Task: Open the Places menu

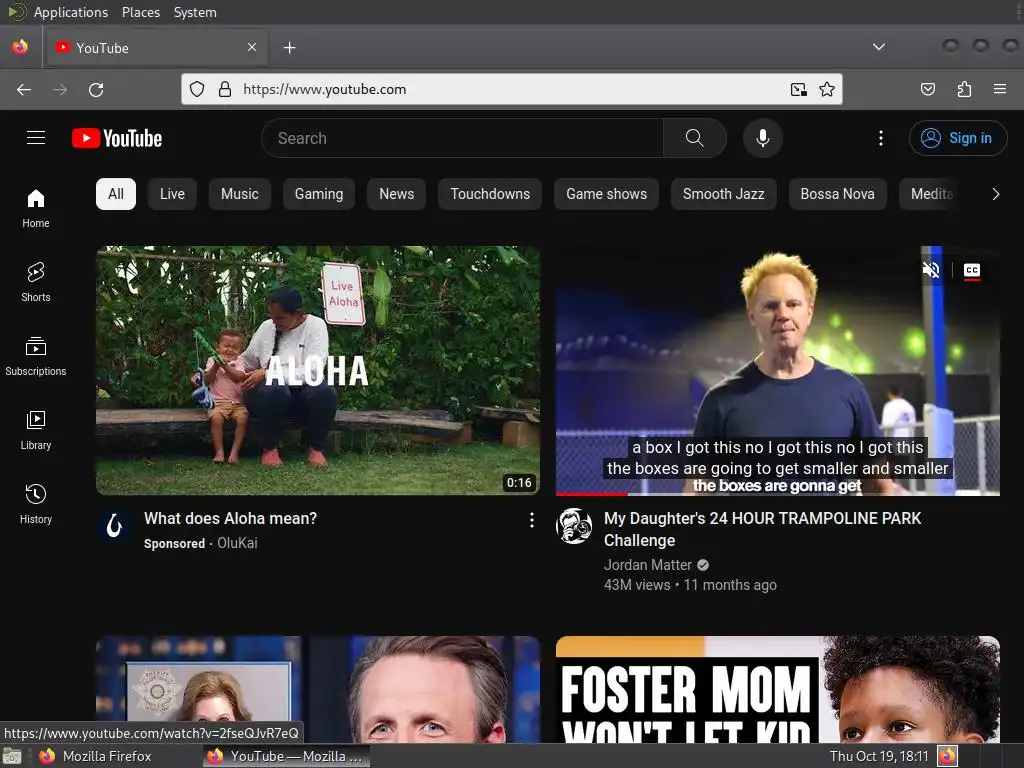Action: tap(140, 12)
